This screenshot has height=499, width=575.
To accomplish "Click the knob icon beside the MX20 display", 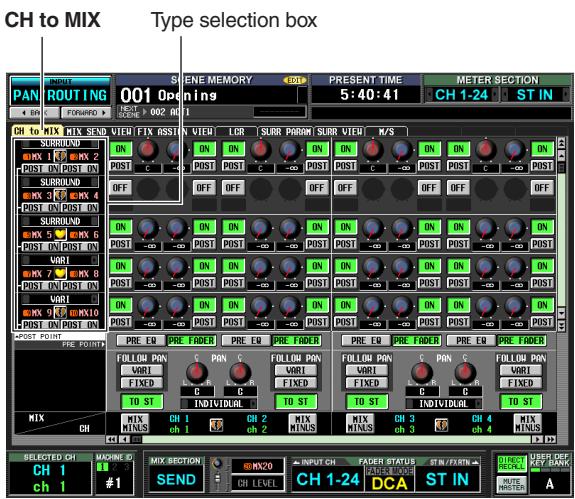I will [217, 464].
